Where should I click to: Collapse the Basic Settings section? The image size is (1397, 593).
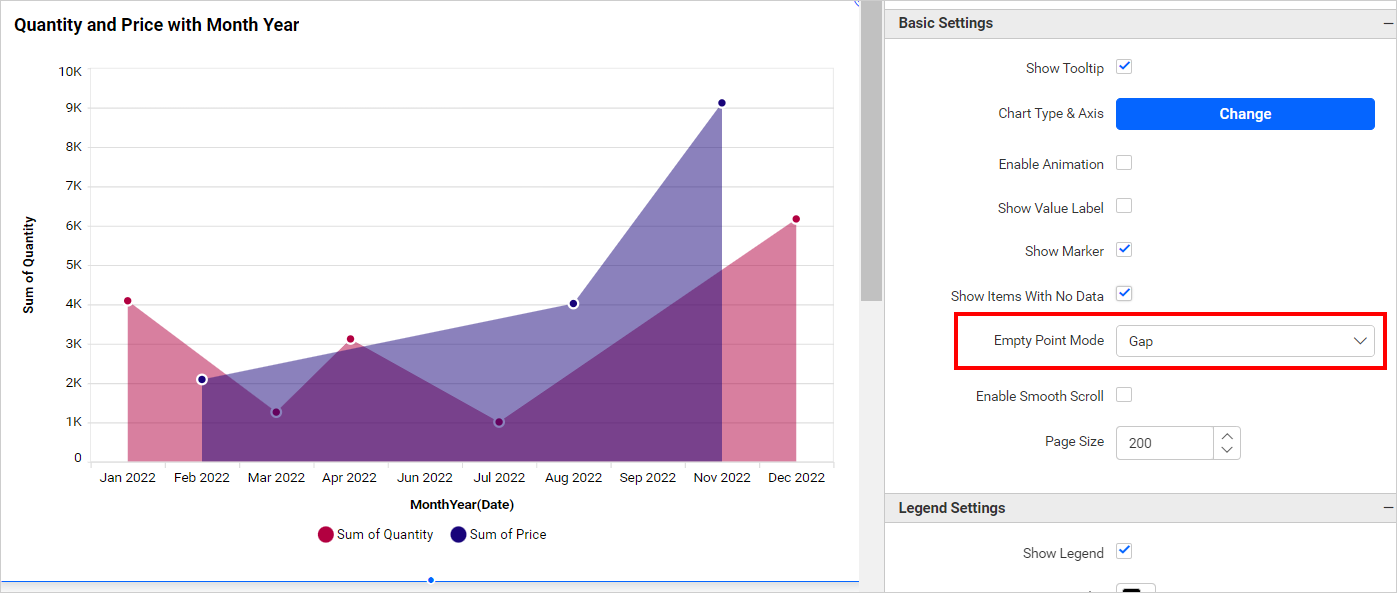[1388, 23]
